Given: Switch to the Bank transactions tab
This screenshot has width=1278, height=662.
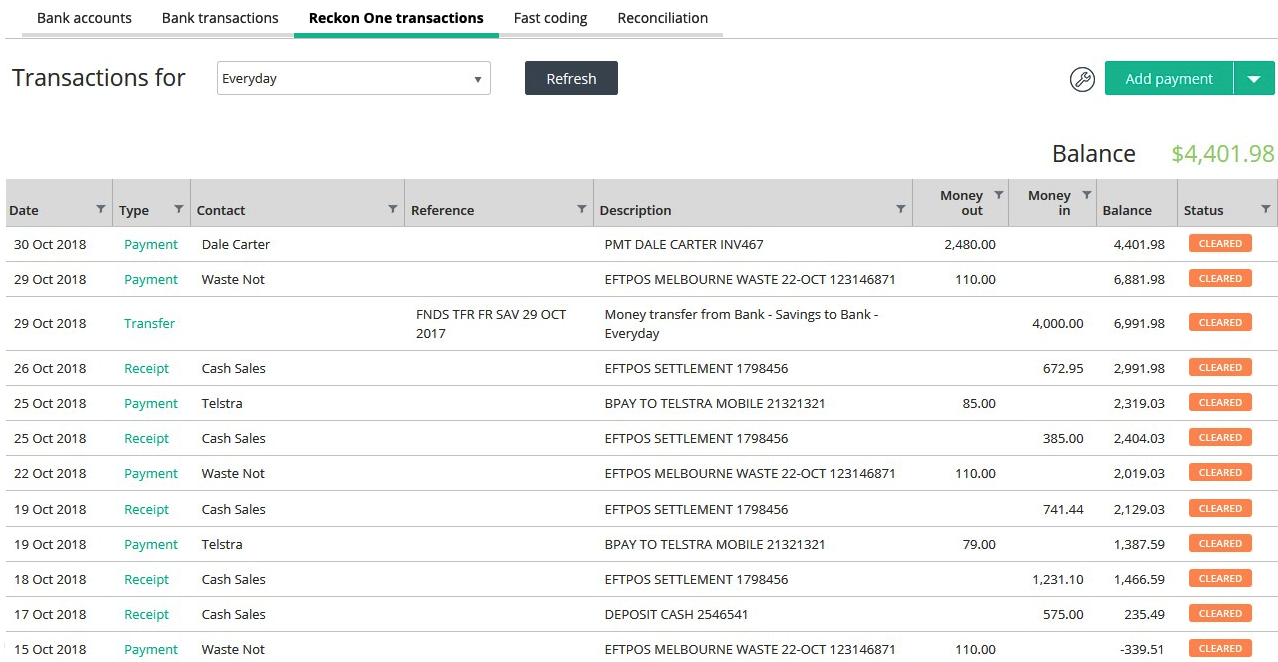Looking at the screenshot, I should [x=220, y=18].
